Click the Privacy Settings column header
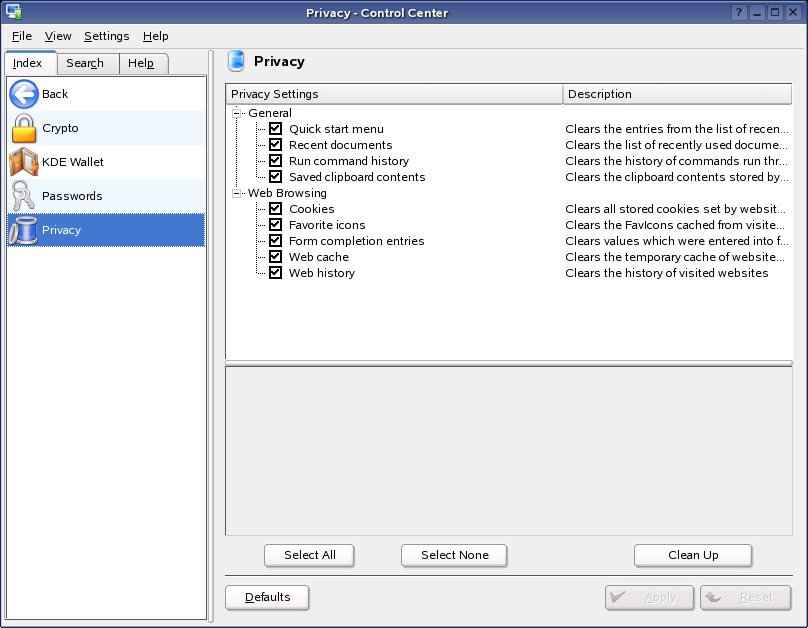Viewport: 808px width, 628px height. click(x=394, y=94)
